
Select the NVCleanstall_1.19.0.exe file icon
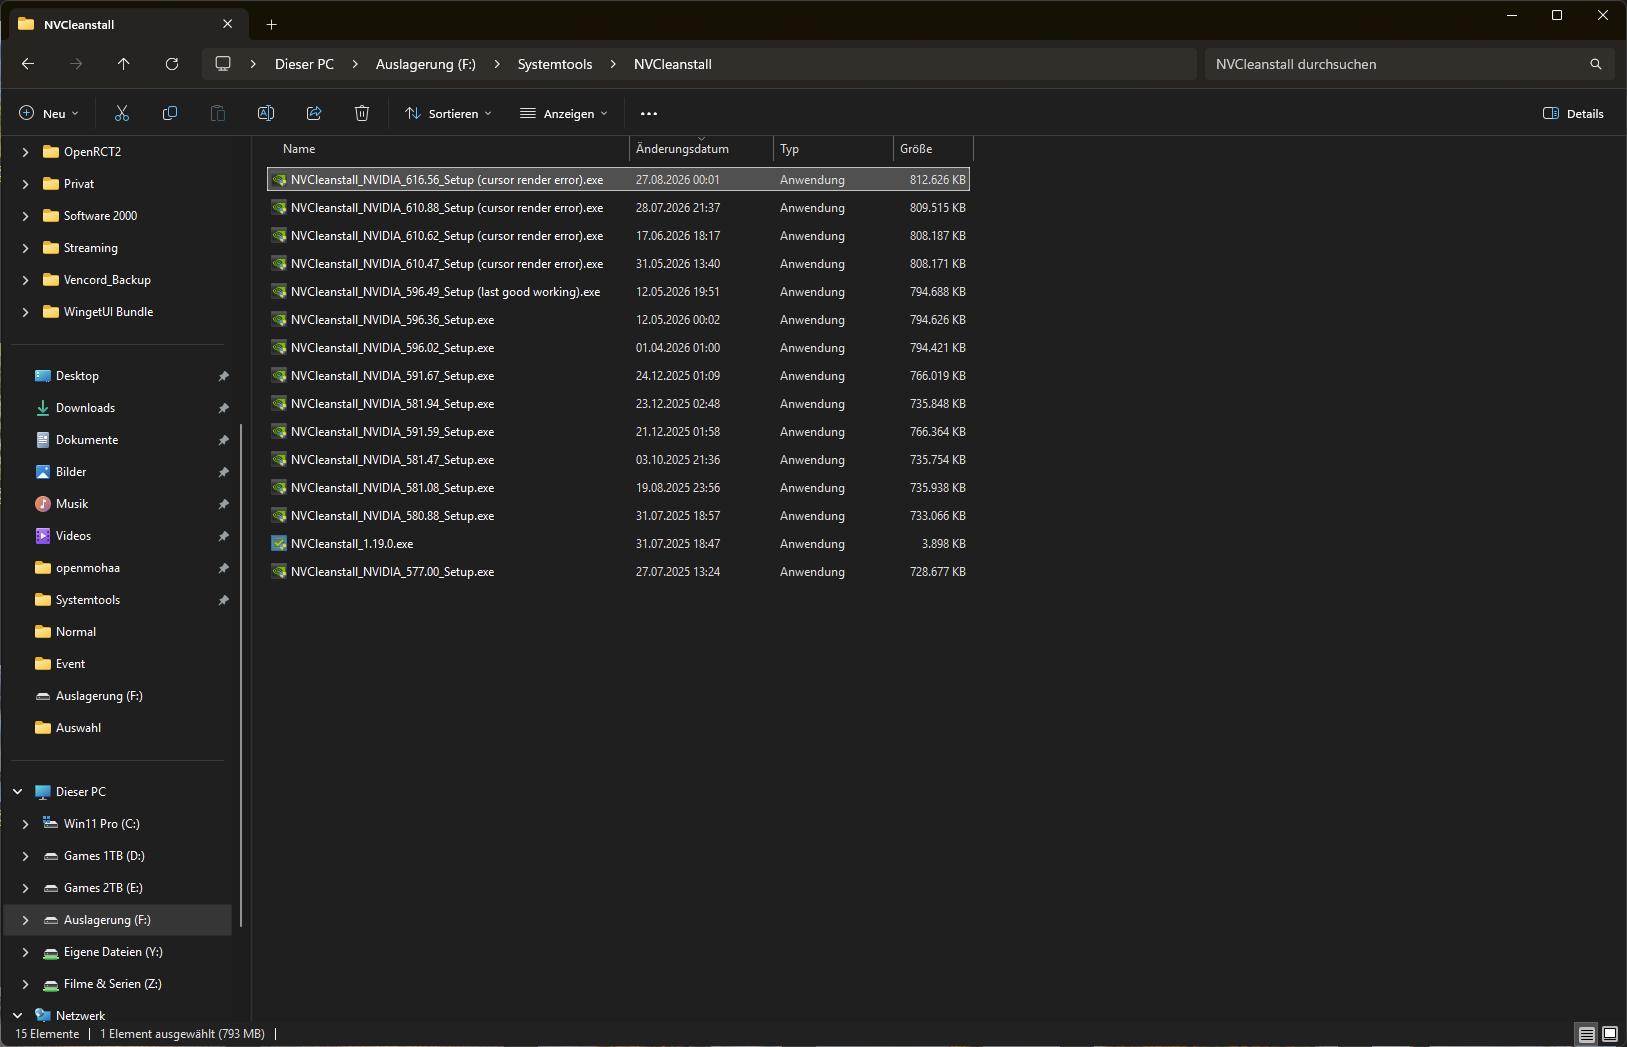click(x=279, y=544)
